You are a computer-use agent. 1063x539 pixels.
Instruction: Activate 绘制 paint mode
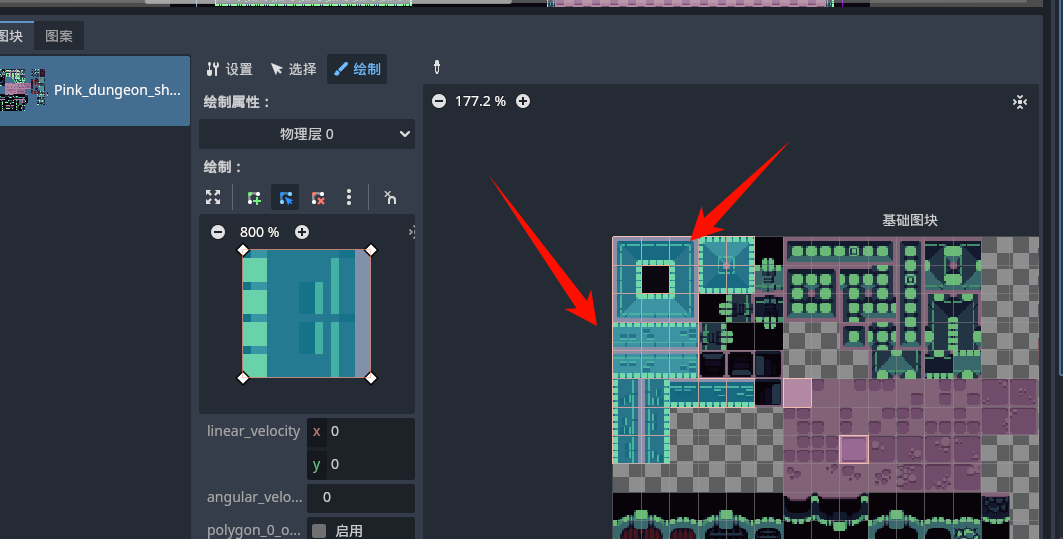click(x=357, y=69)
